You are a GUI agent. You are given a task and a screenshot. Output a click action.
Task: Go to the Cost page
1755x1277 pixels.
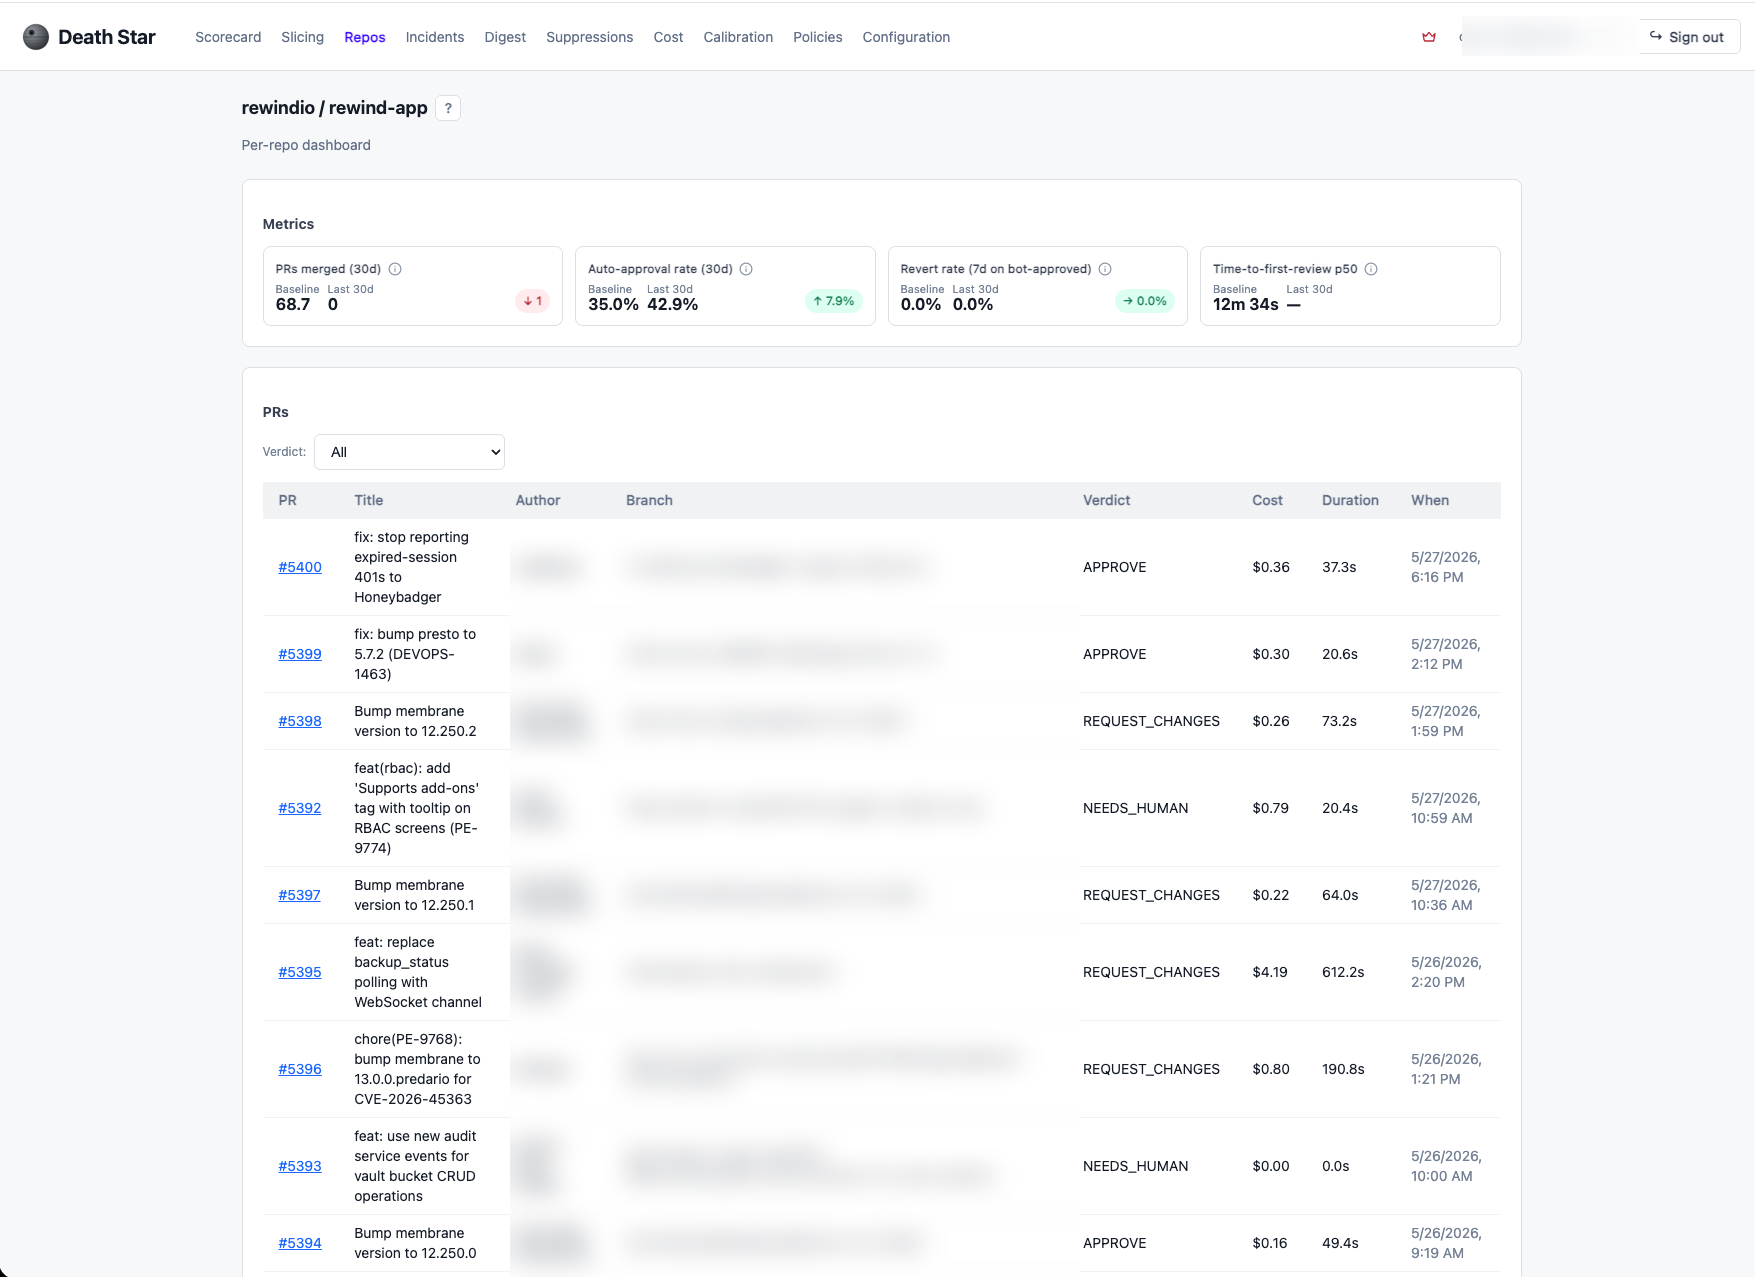pyautogui.click(x=668, y=37)
